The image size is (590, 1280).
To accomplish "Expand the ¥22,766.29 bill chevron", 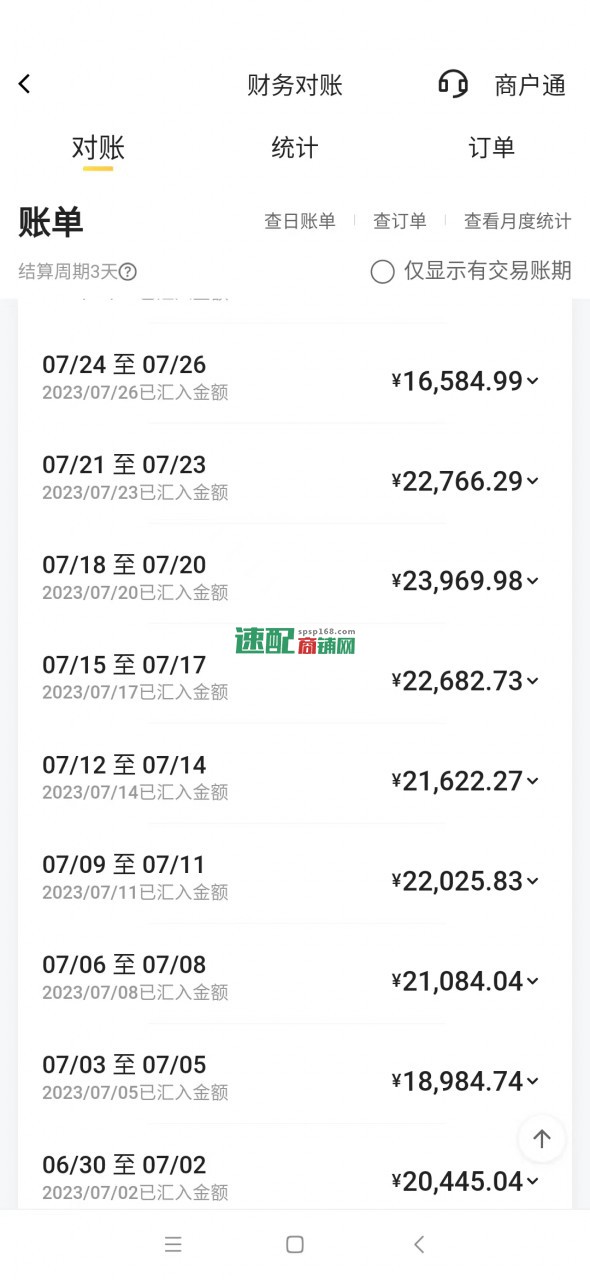I will [533, 480].
